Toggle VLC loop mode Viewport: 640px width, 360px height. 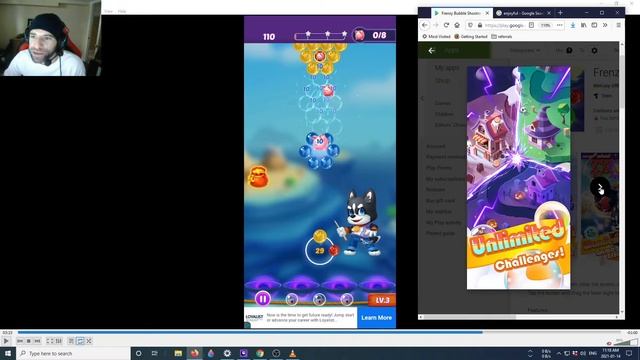[80, 341]
